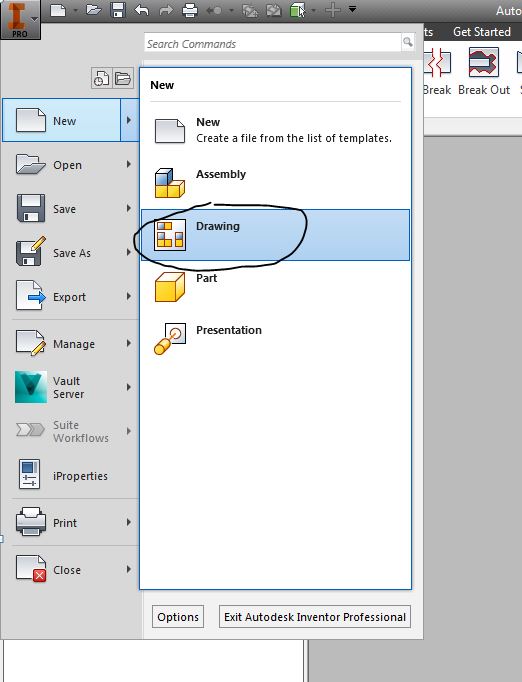This screenshot has width=522, height=682.
Task: Click the Options button
Action: 178,617
